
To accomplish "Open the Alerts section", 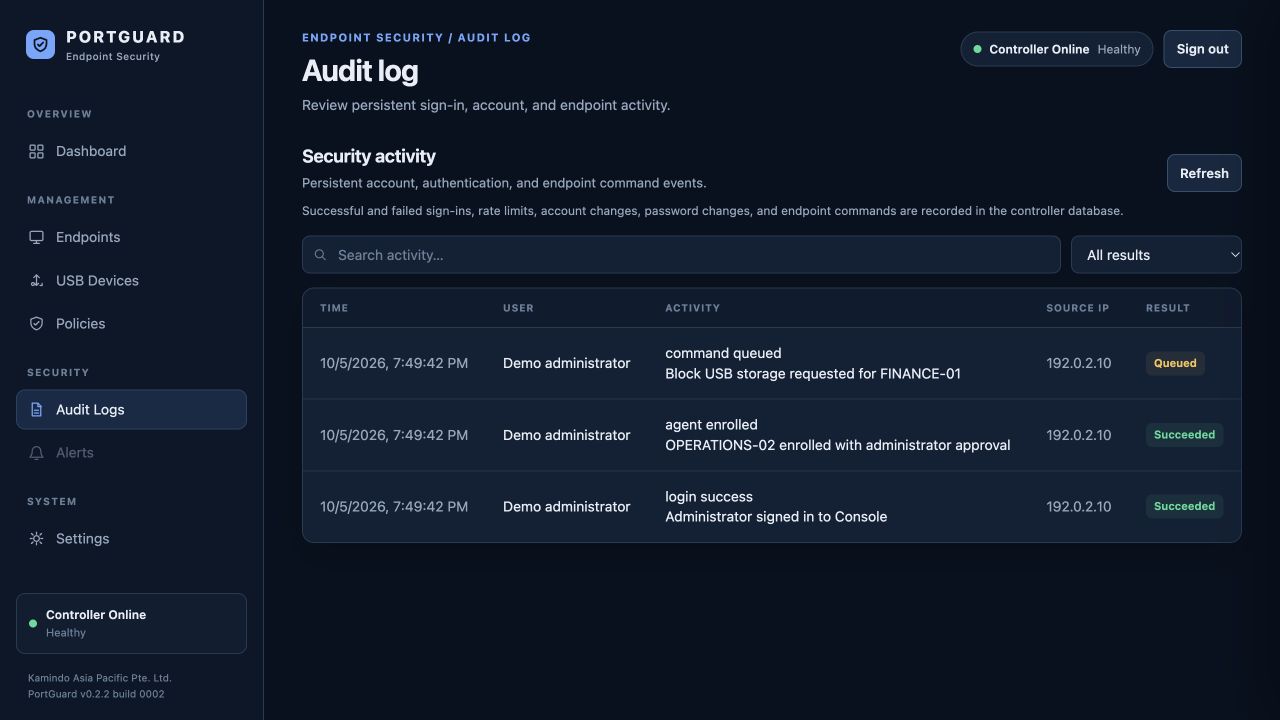I will click(x=131, y=452).
